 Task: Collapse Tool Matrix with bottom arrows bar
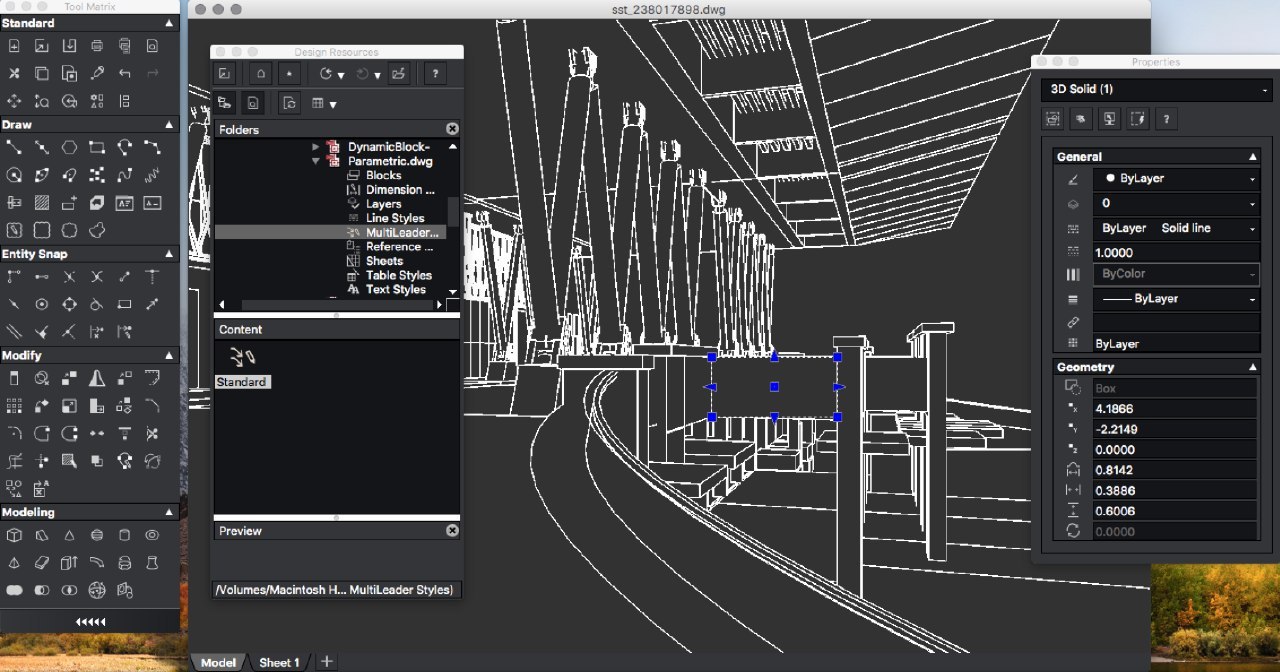pos(90,622)
